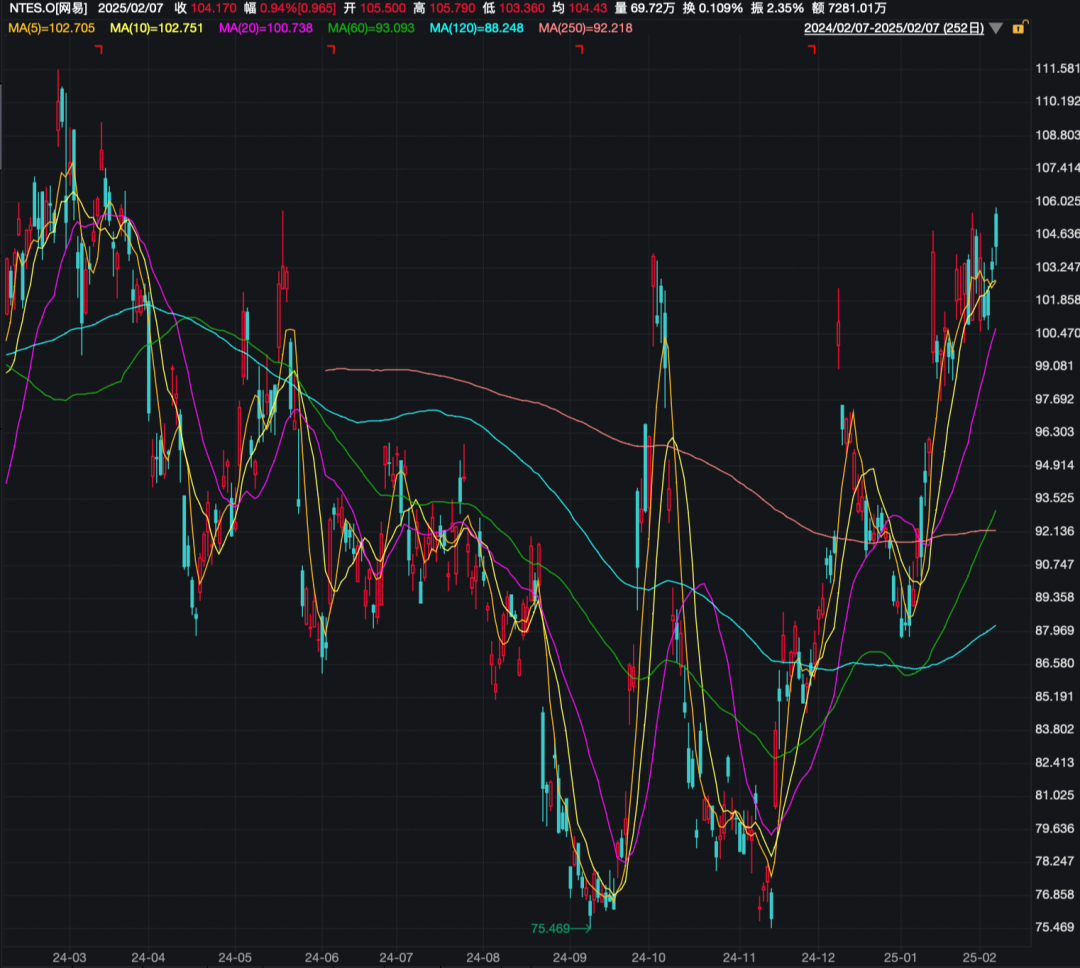
Task: Open the date range dropdown triangle
Action: (x=995, y=28)
